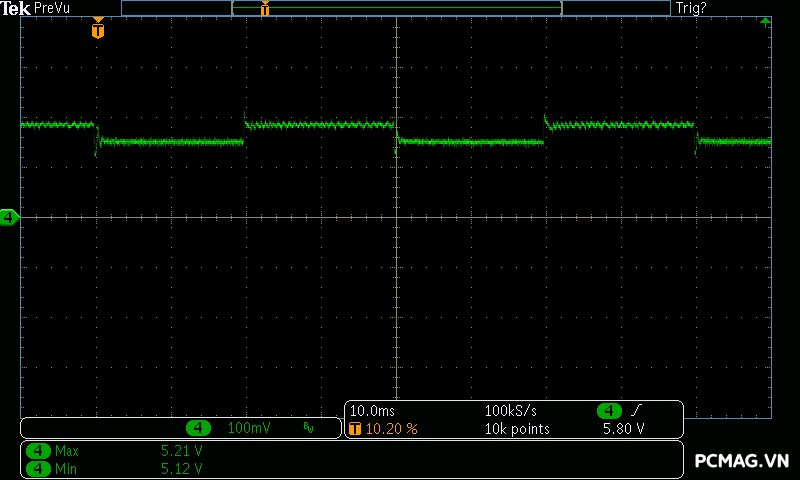800x480 pixels.
Task: Click the Trig? trigger status indicator
Action: (690, 8)
